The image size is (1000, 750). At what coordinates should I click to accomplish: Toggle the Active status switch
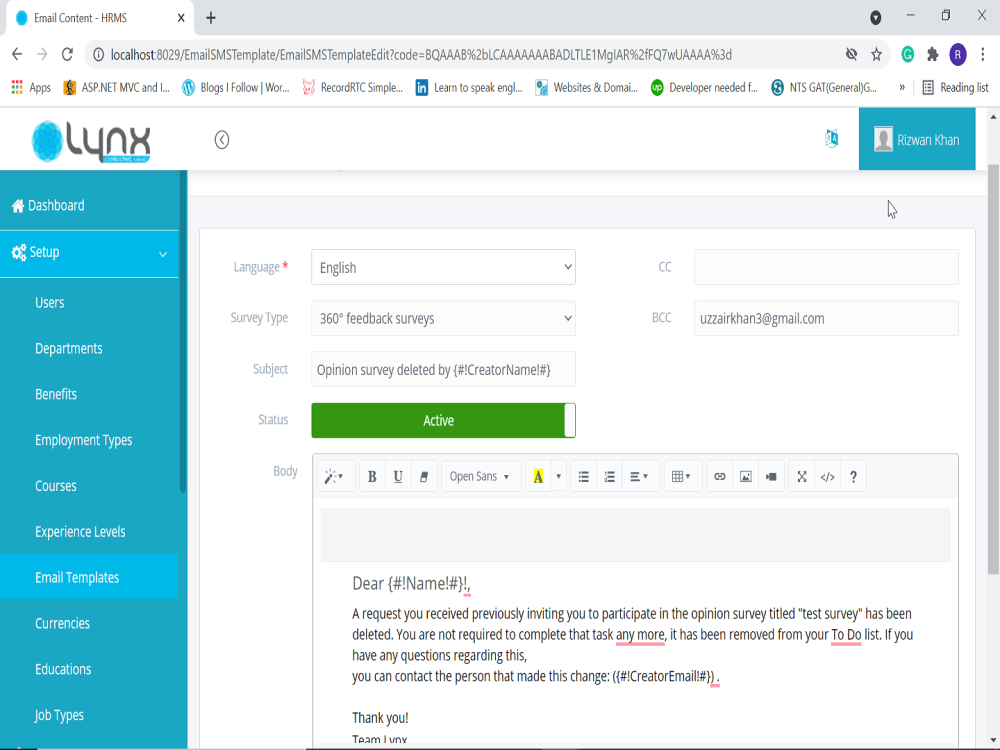point(443,420)
